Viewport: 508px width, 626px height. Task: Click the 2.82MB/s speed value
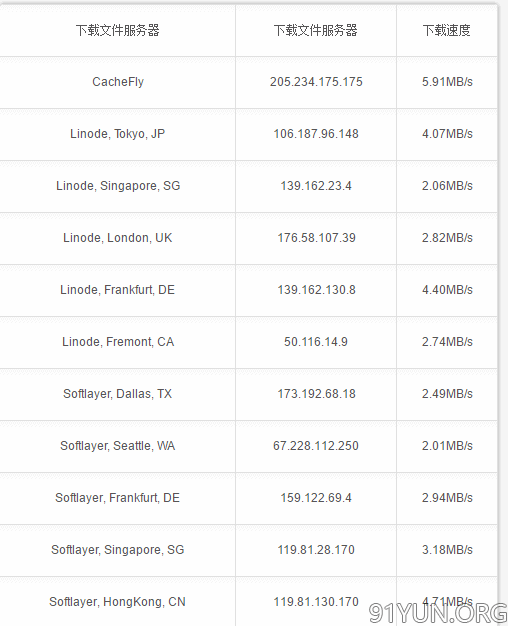[447, 238]
